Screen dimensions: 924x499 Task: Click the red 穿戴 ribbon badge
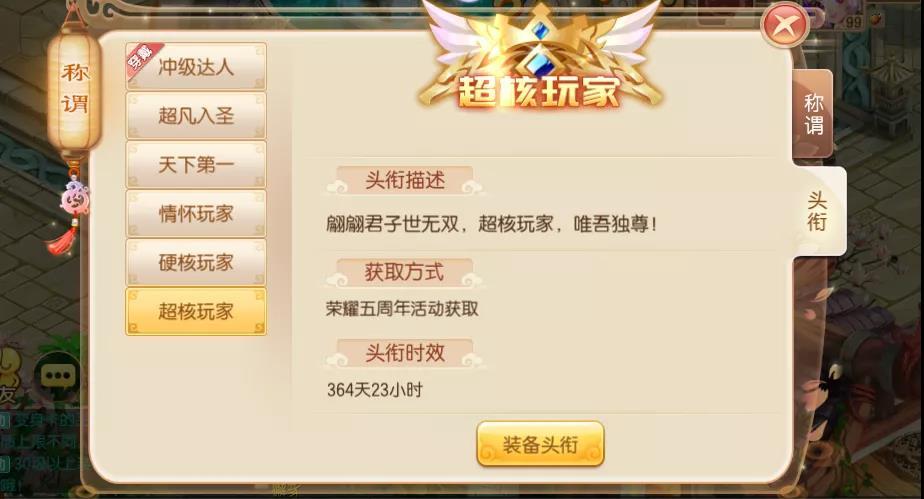141,60
